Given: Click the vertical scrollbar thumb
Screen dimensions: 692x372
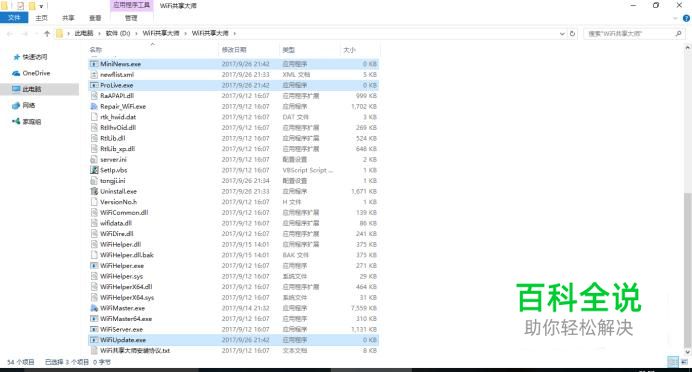Looking at the screenshot, I should 688,269.
